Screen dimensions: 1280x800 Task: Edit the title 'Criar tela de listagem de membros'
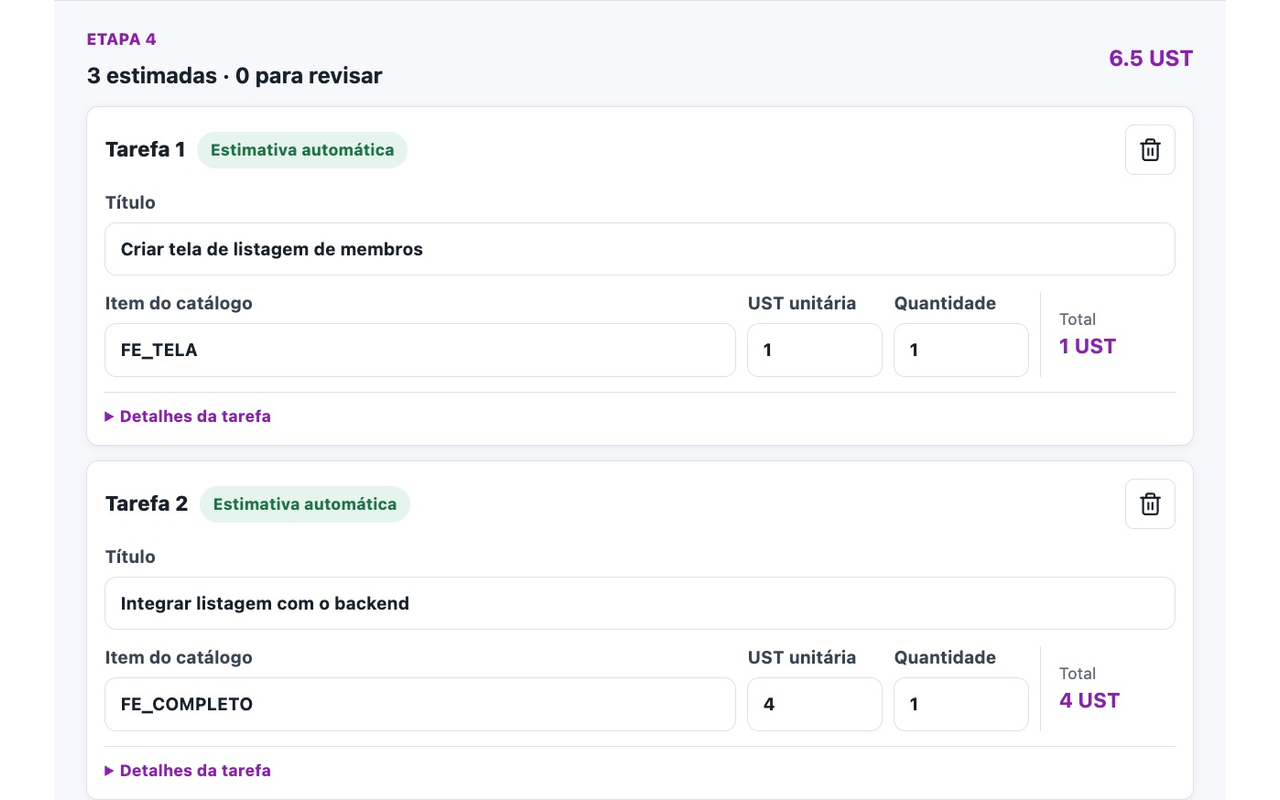(640, 249)
